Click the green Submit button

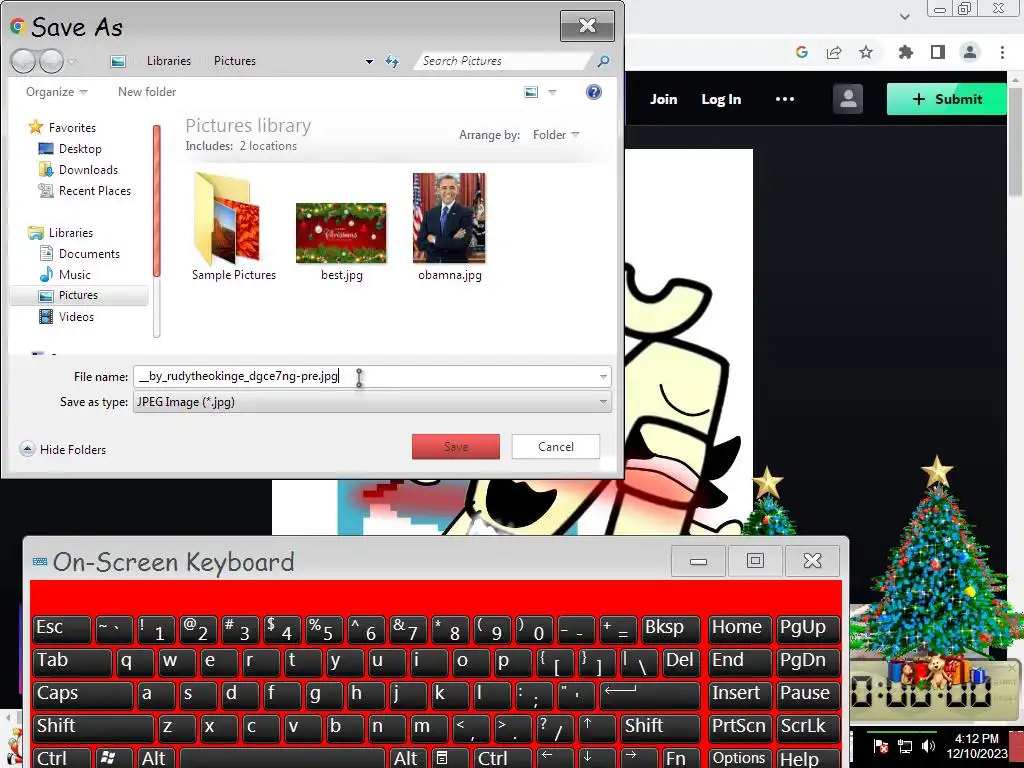(946, 99)
